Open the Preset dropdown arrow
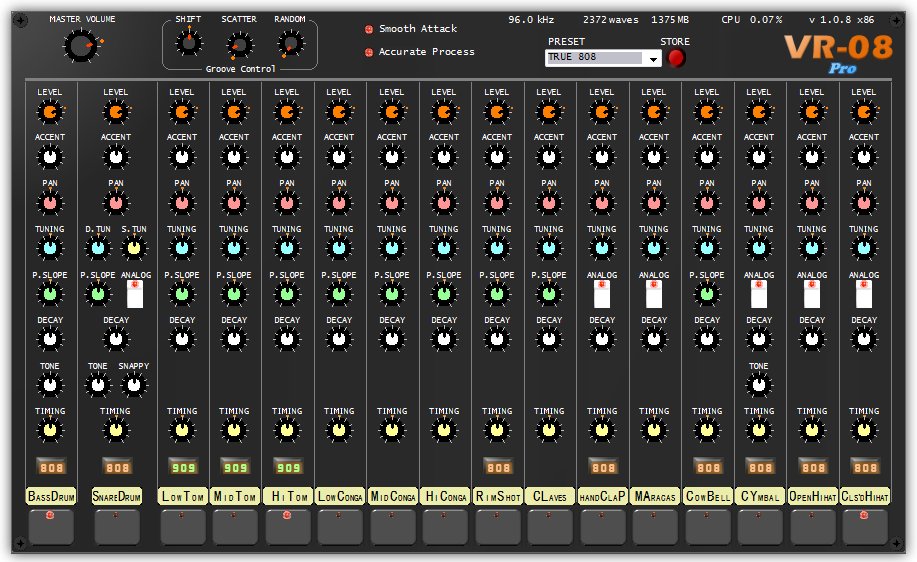 [652, 58]
